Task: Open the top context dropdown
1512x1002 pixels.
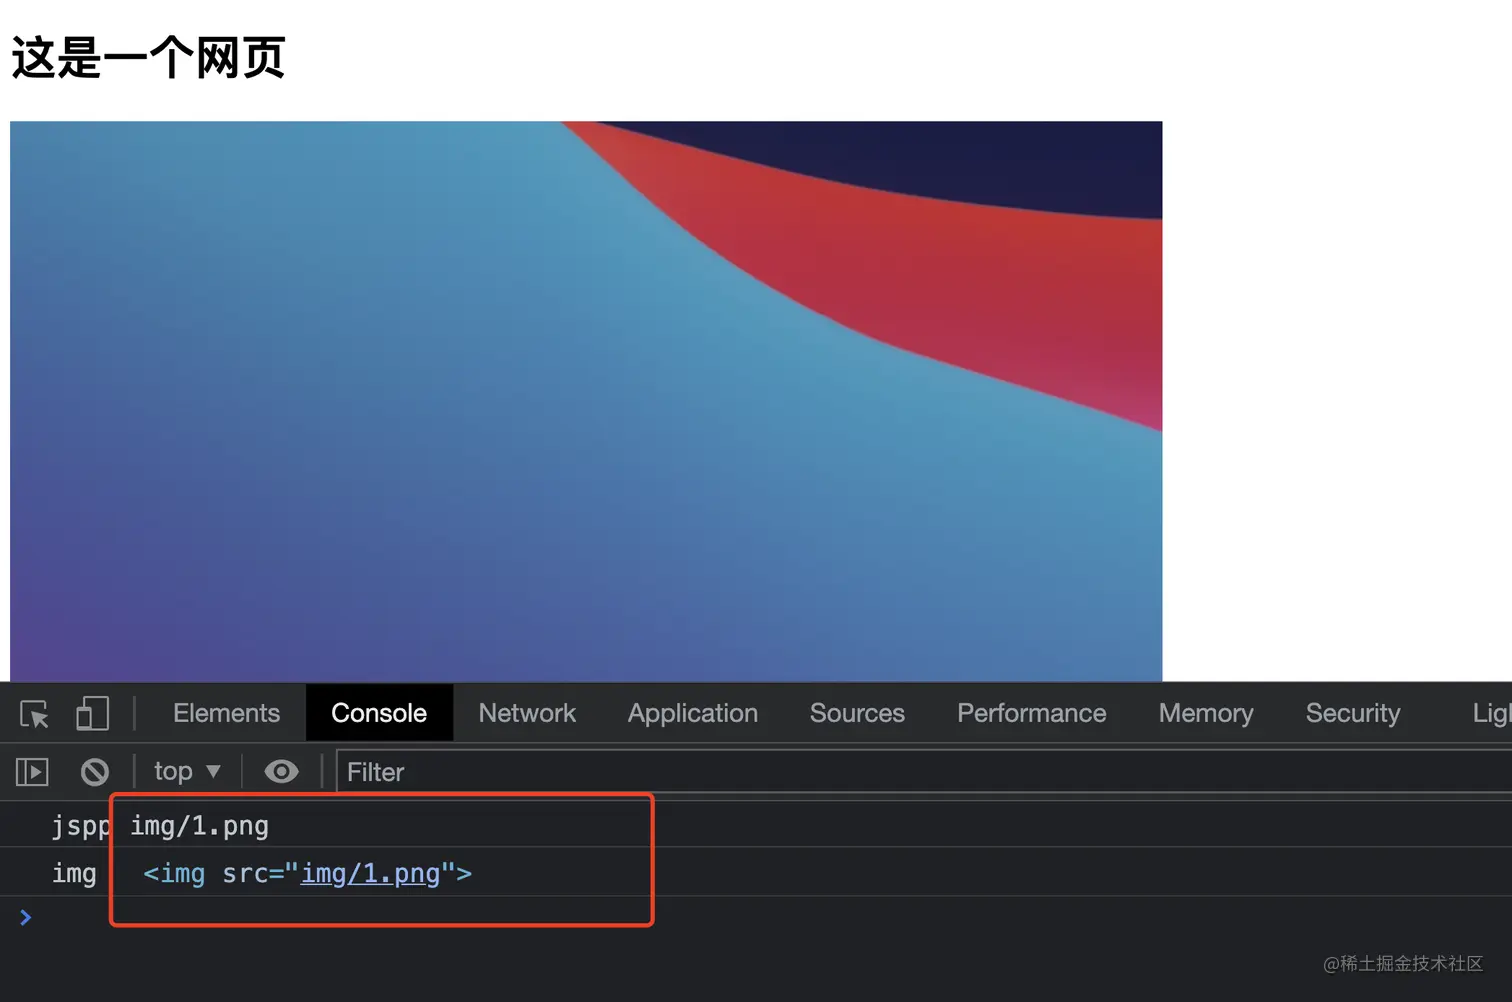Action: pyautogui.click(x=187, y=772)
